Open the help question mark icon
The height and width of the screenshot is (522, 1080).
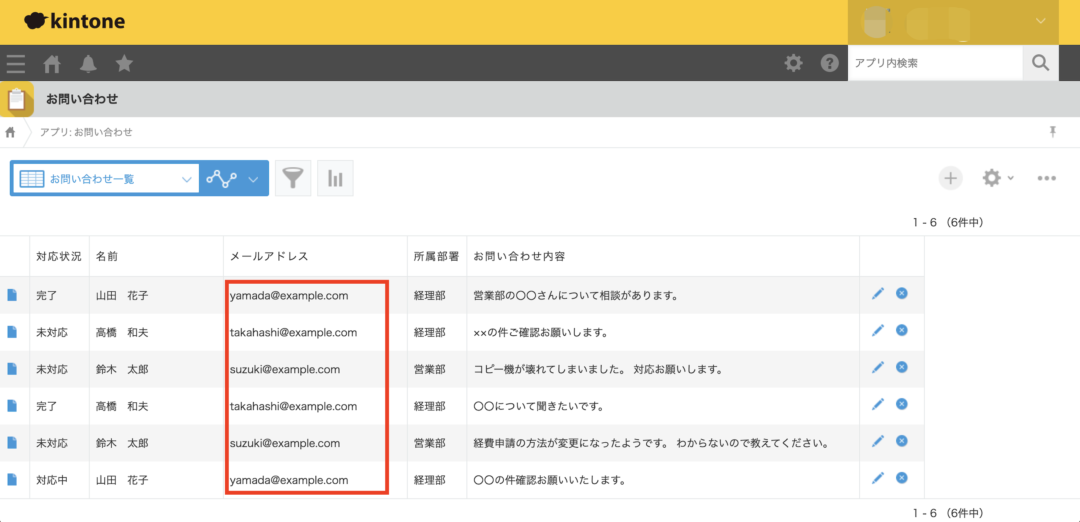(829, 64)
